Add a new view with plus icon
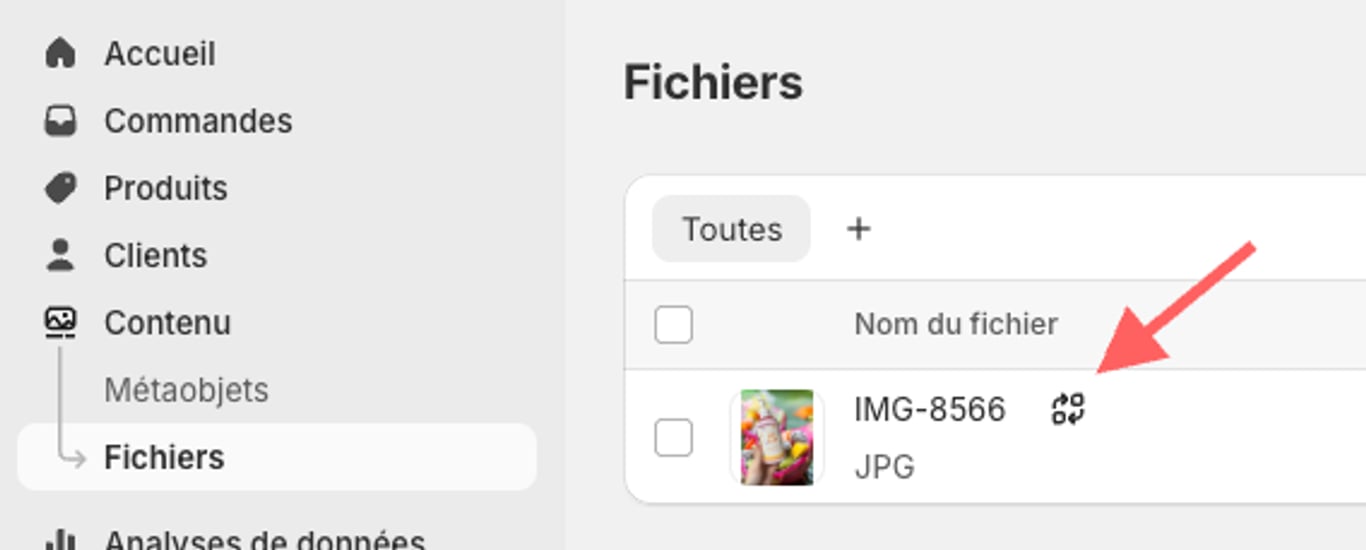 [x=858, y=229]
